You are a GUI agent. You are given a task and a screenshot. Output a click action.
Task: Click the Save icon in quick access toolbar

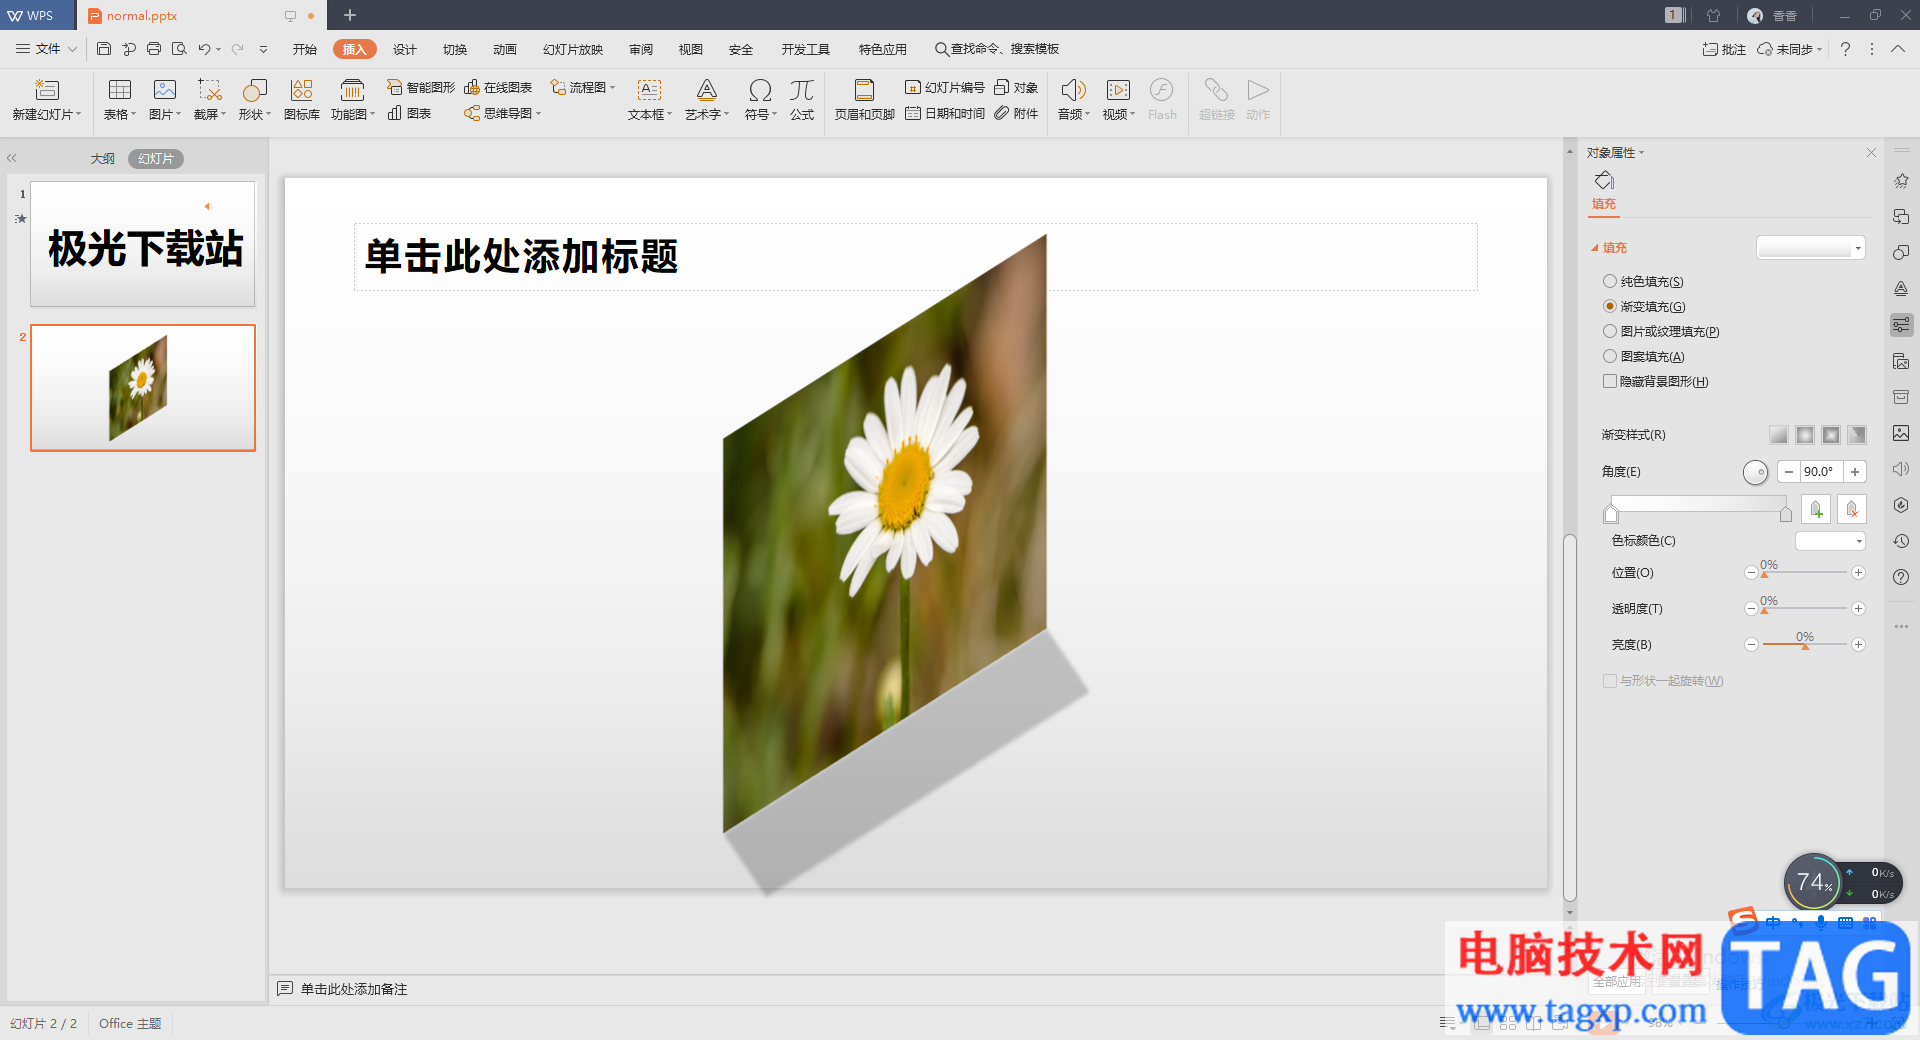pos(103,49)
